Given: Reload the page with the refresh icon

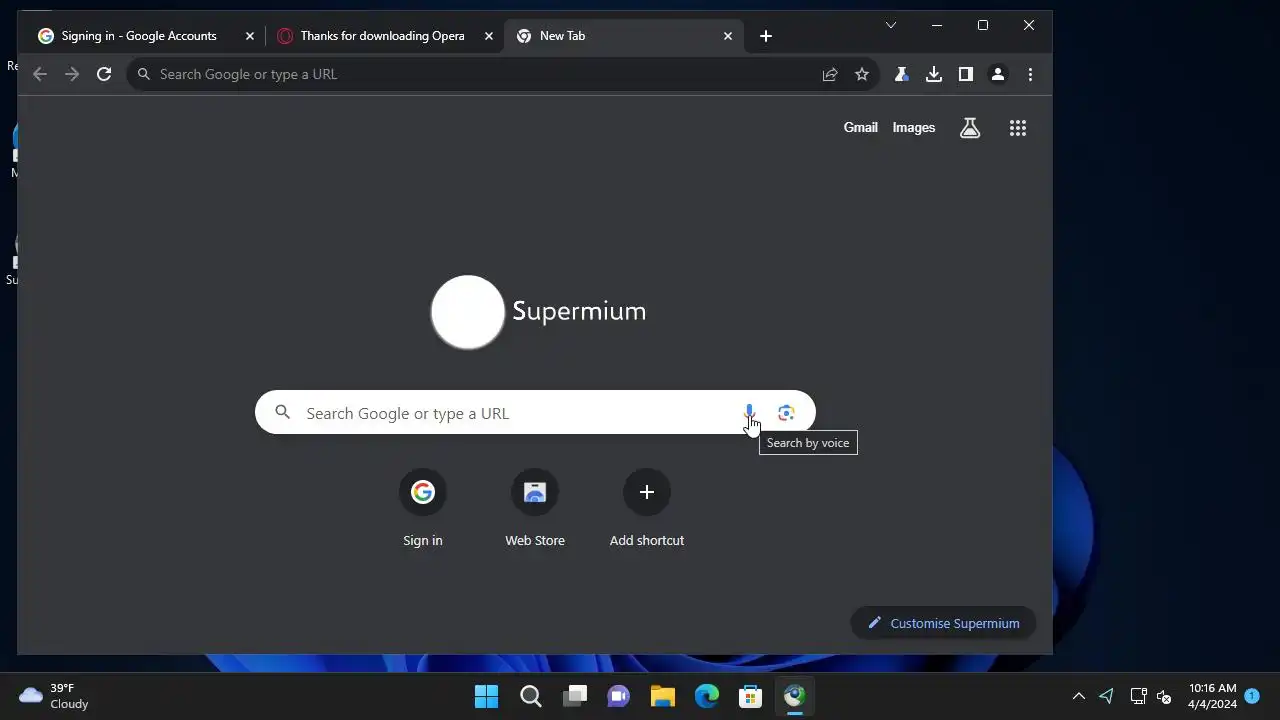Looking at the screenshot, I should pos(104,74).
